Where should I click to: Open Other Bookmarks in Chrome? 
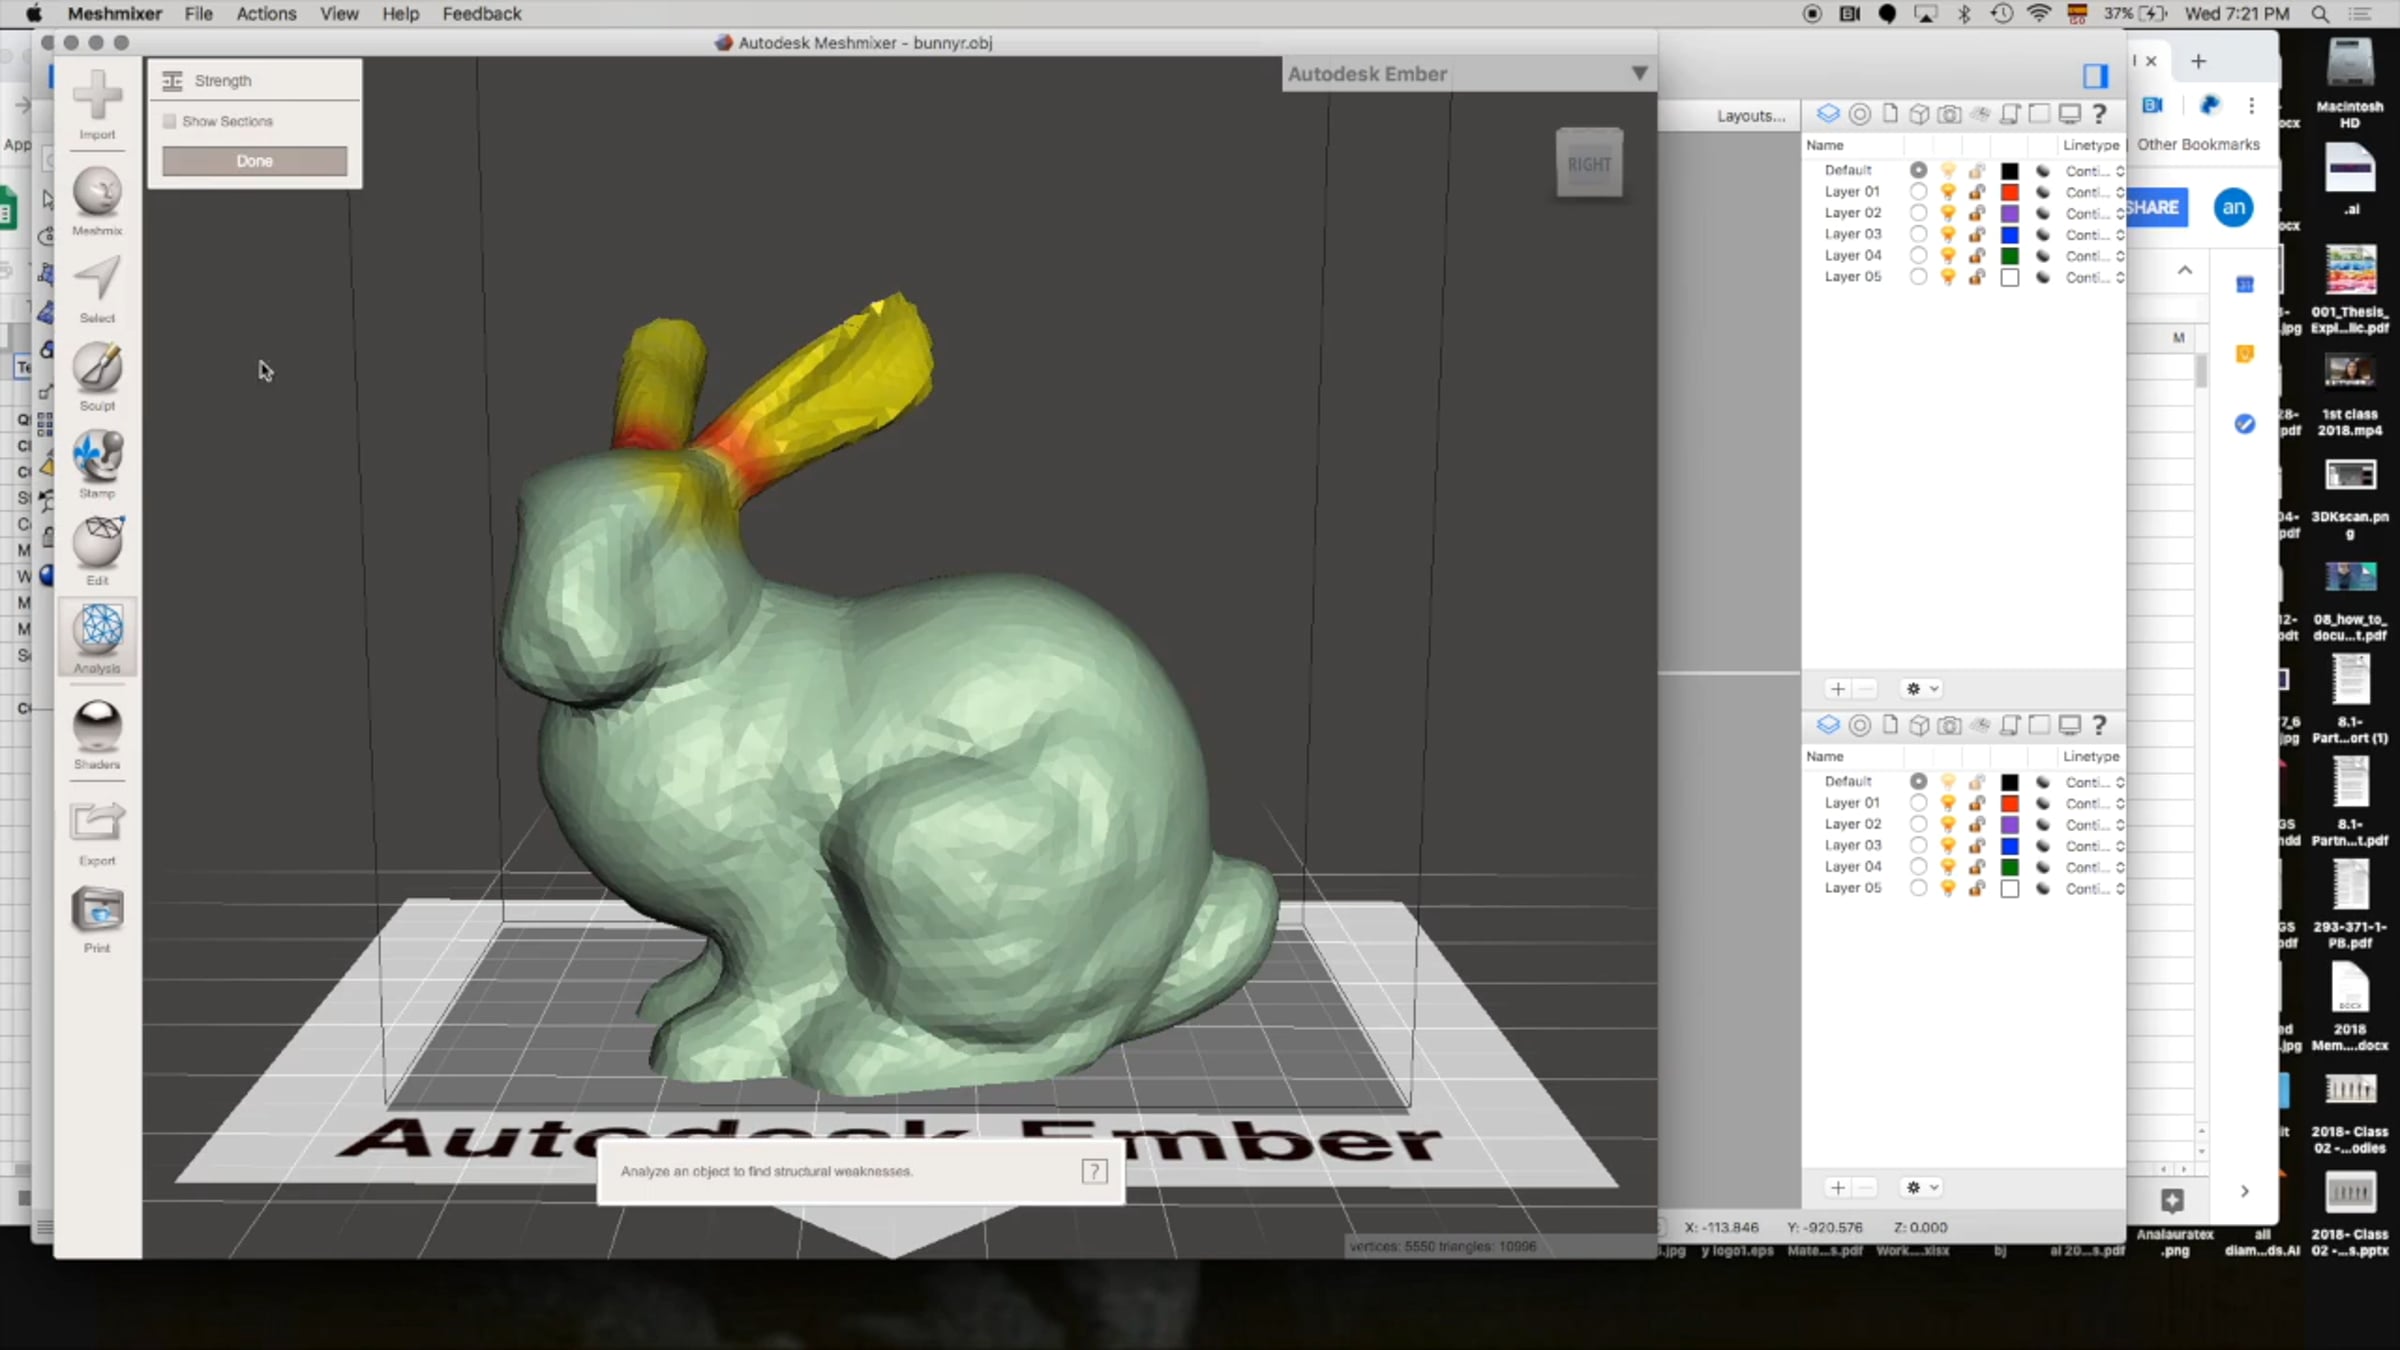click(2198, 144)
